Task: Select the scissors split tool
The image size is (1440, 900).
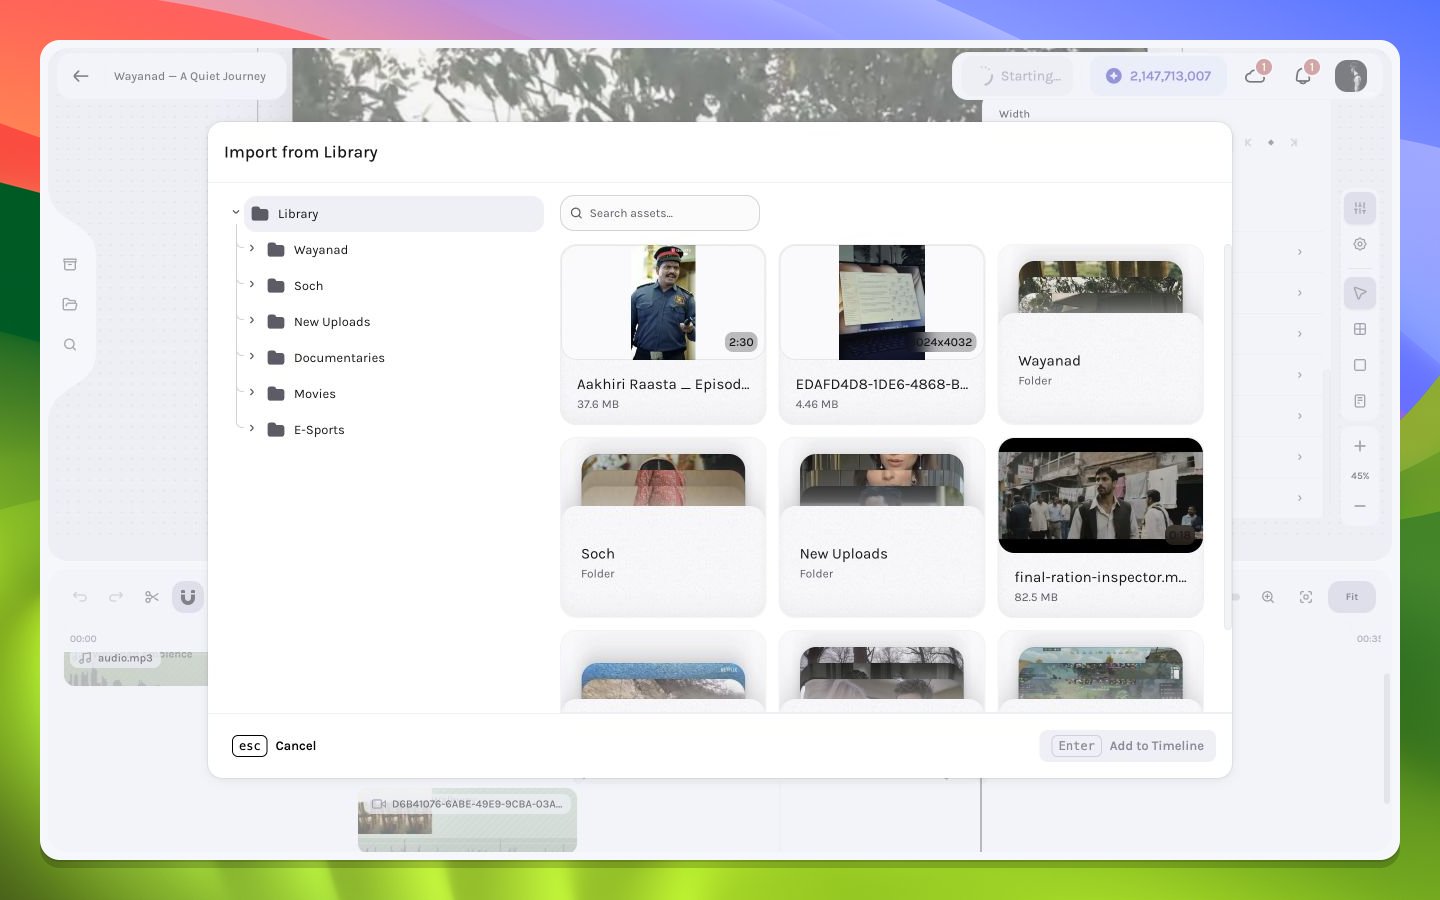Action: [152, 597]
